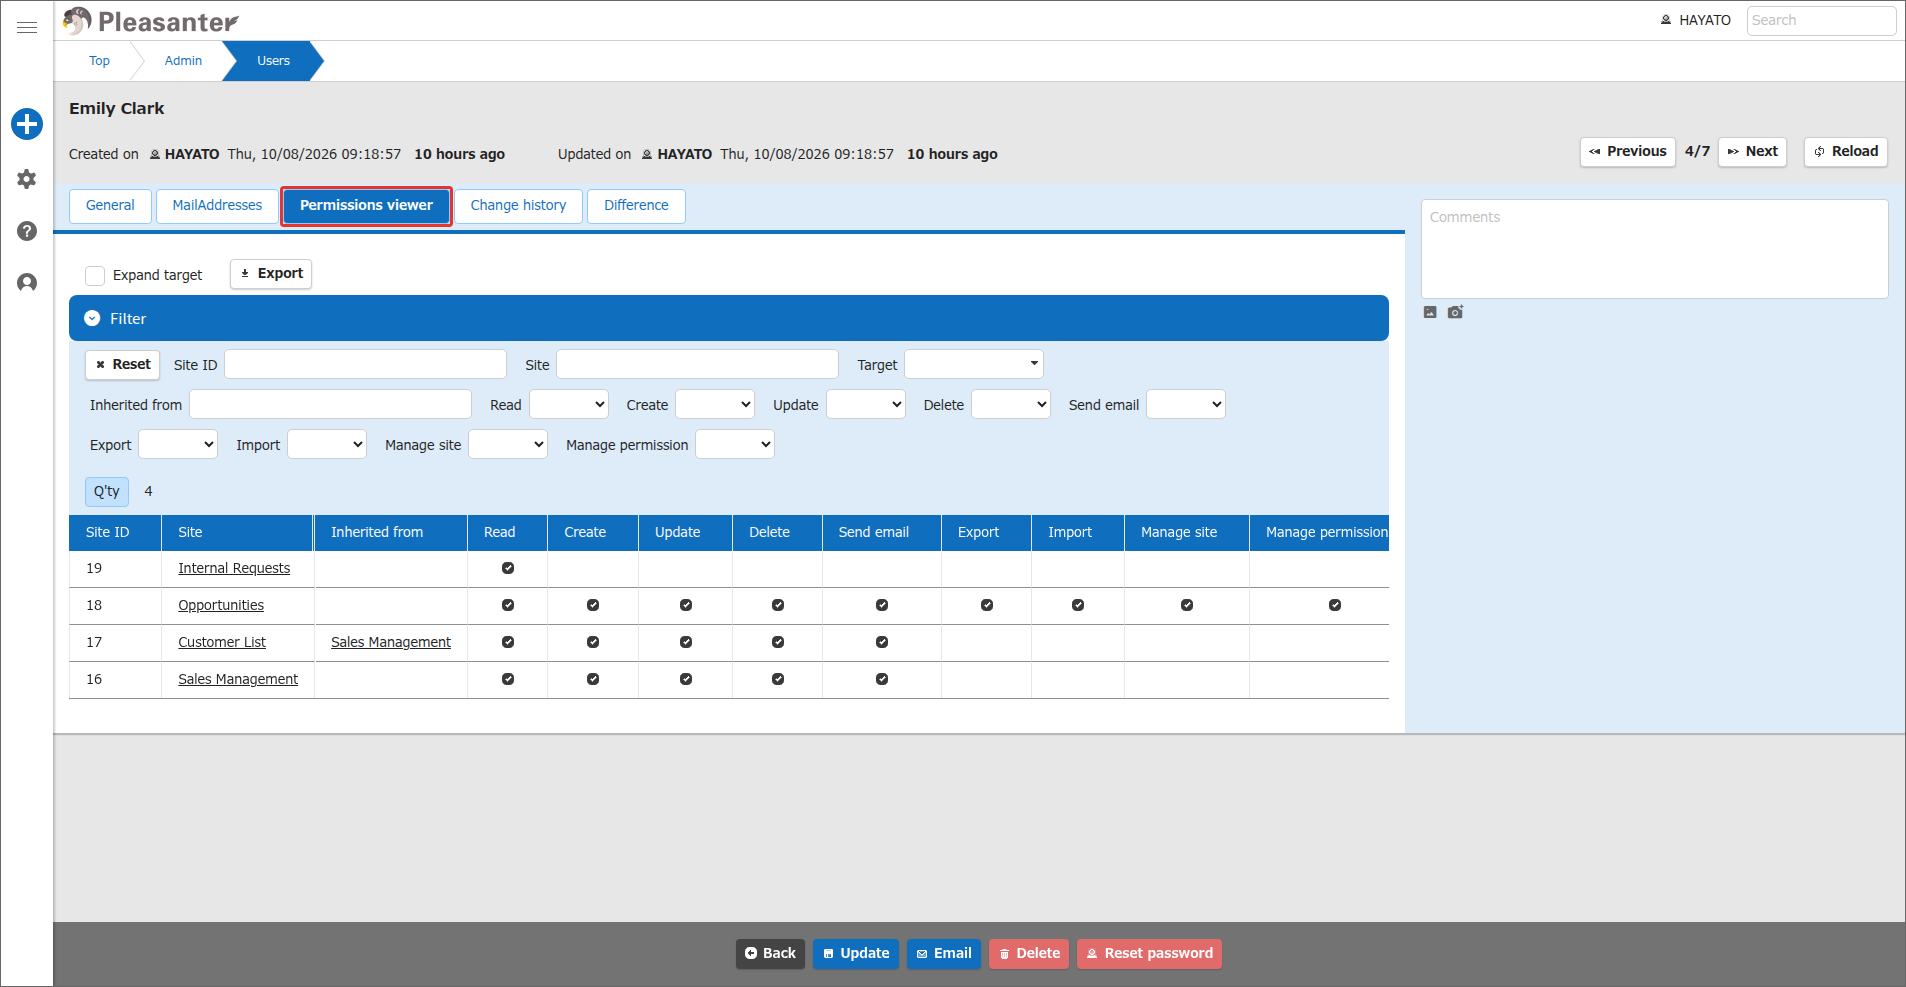Open the Opportunities site link
Viewport: 1906px width, 987px height.
221,605
